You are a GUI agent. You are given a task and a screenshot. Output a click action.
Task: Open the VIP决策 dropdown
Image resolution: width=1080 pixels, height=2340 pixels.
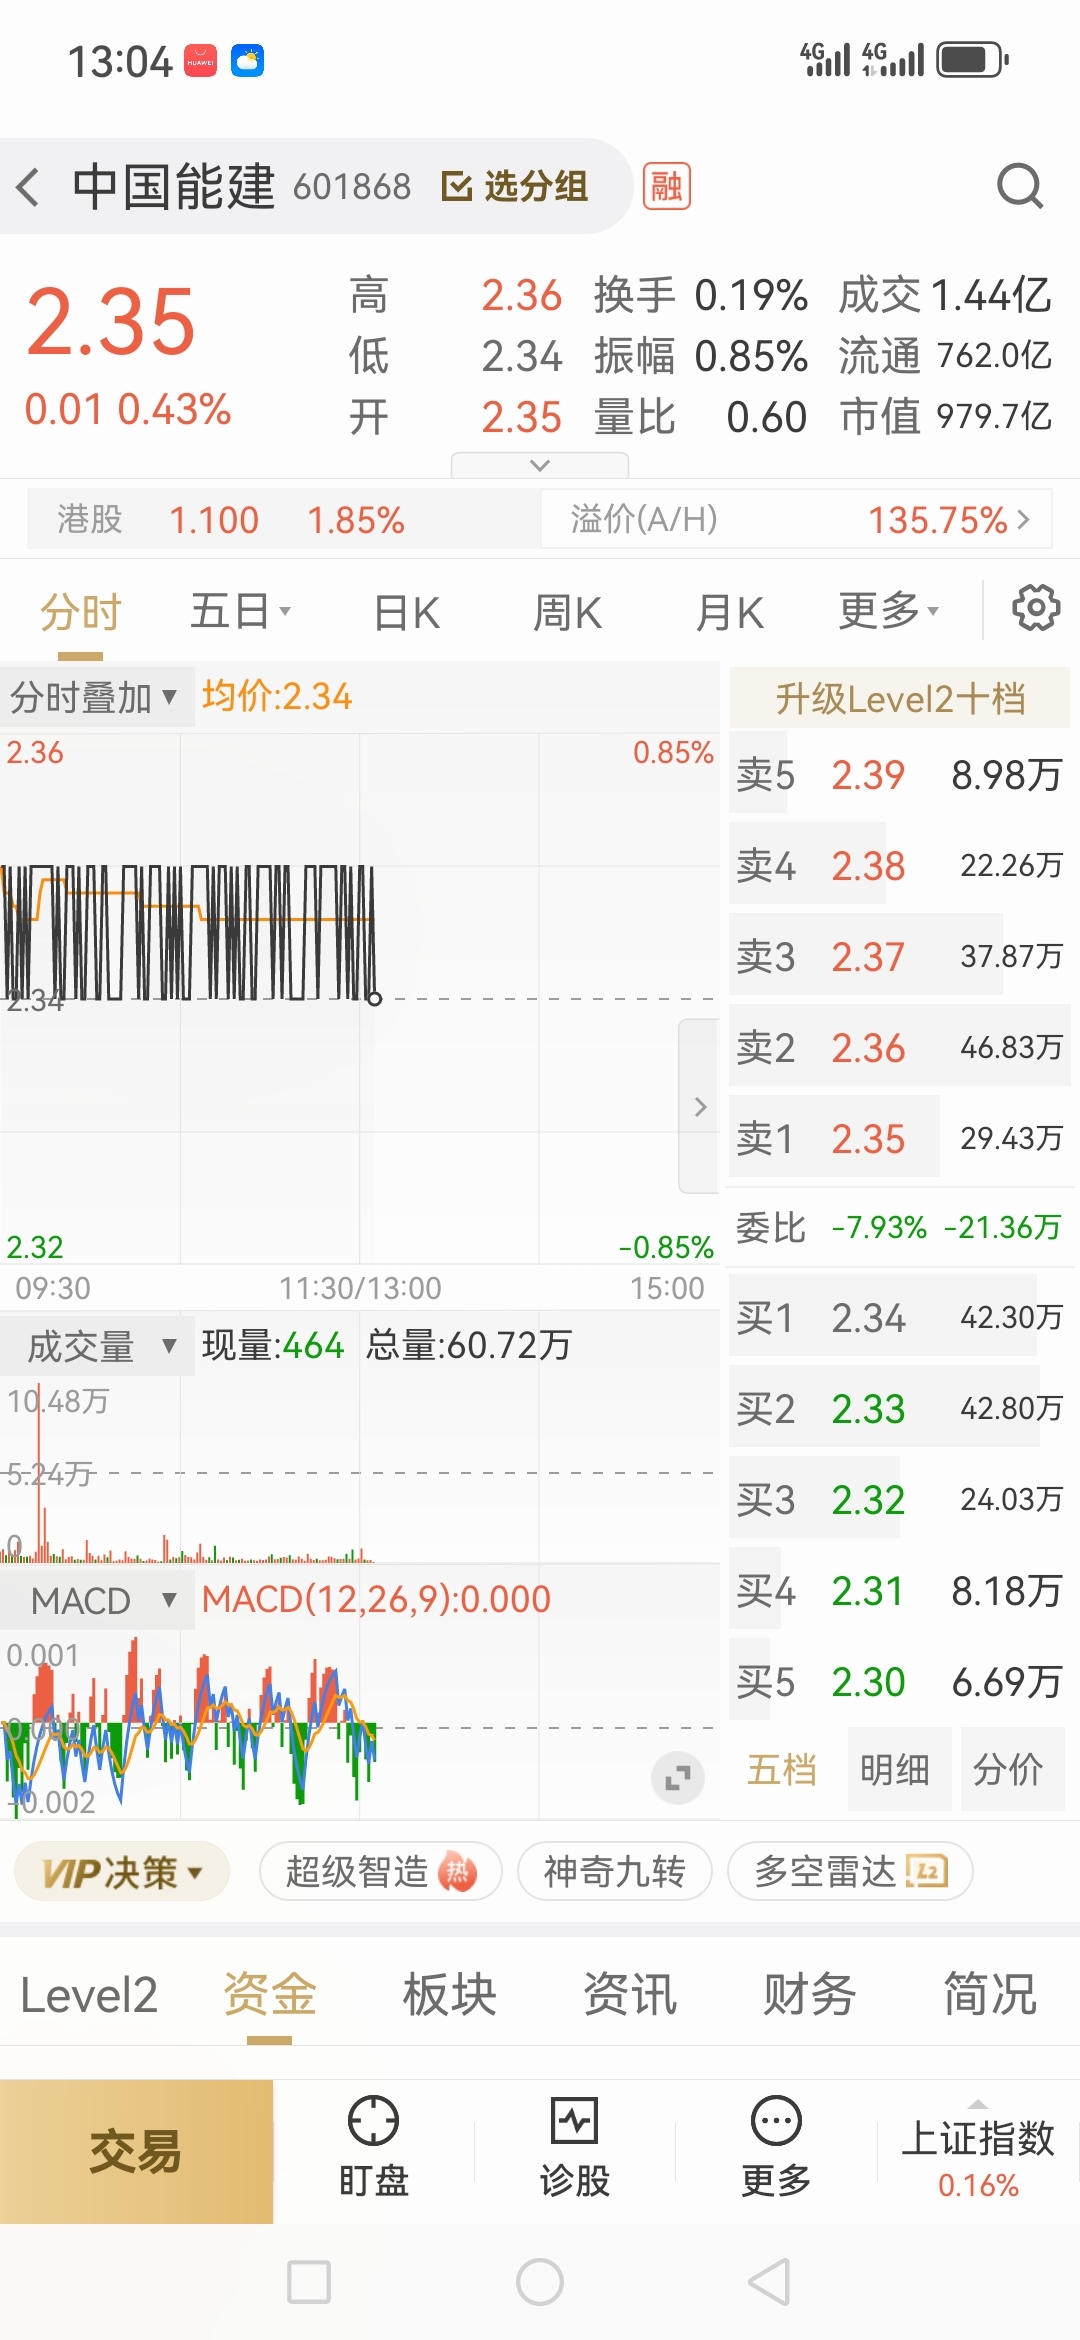pyautogui.click(x=122, y=1871)
